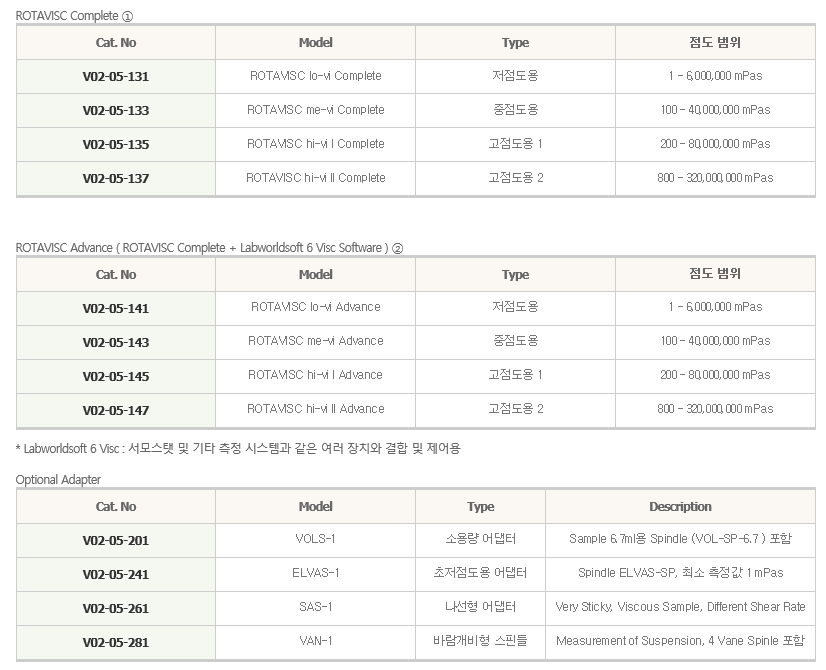Select ROTAVISC lo-vi Complete model cell
826x670 pixels.
point(315,76)
